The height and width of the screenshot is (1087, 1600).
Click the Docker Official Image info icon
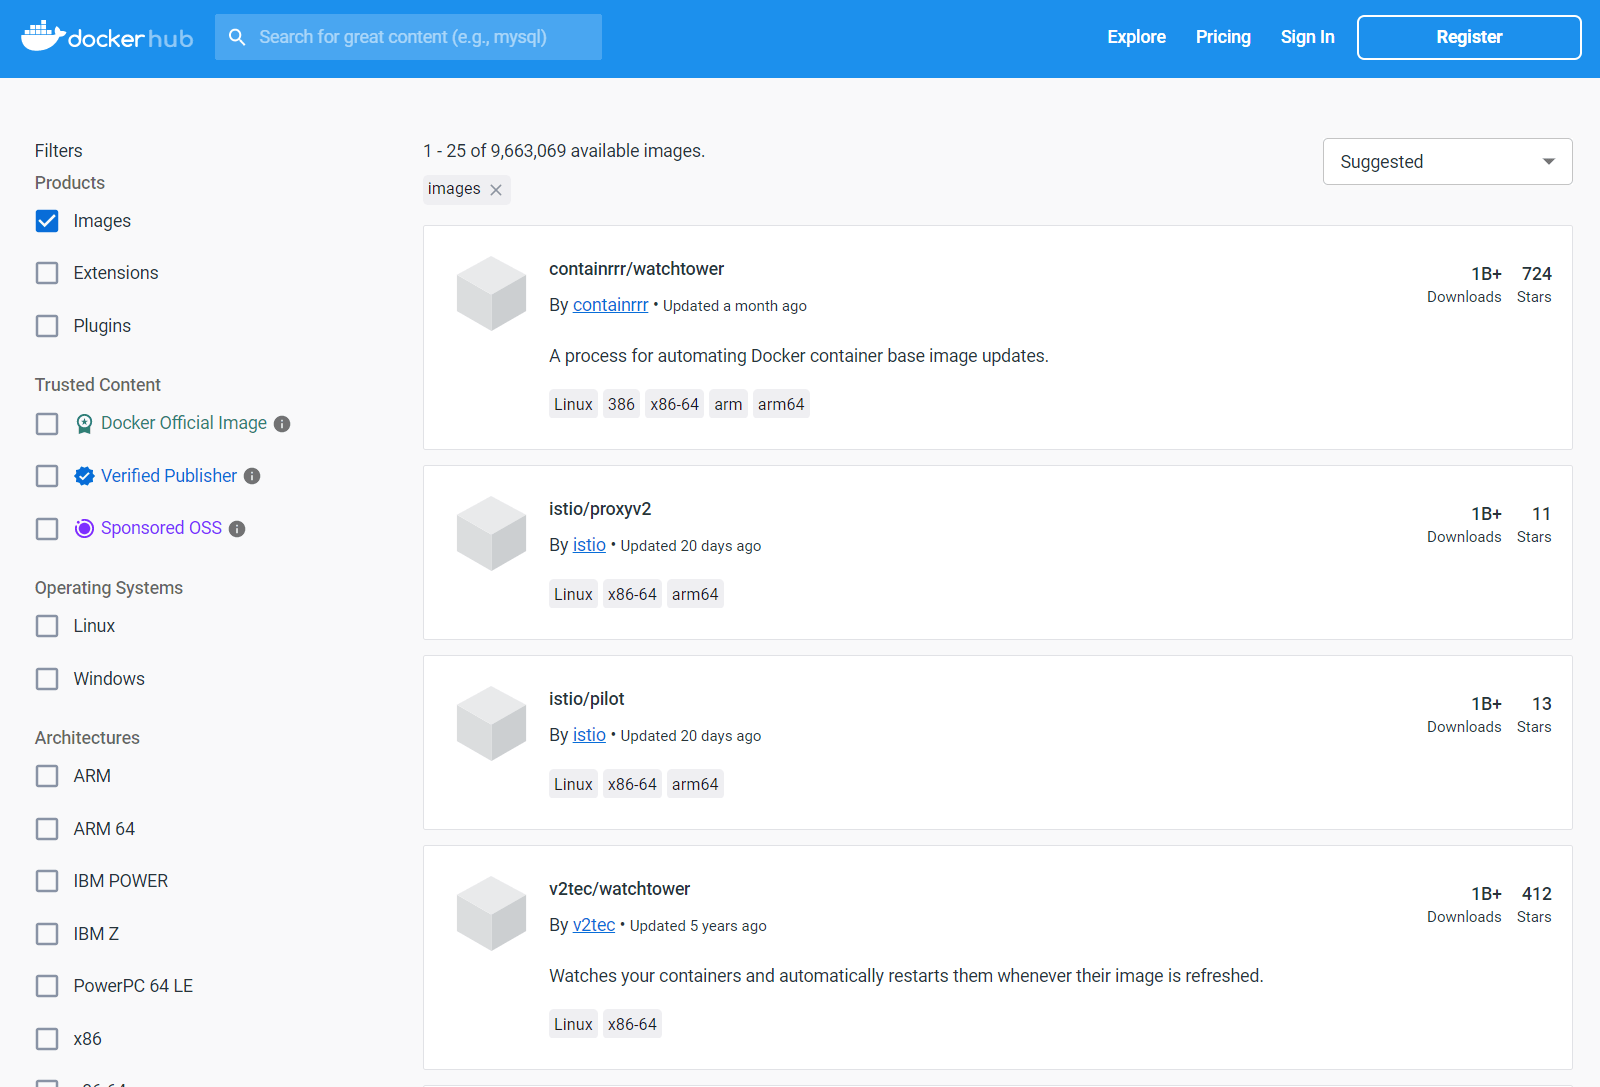[x=282, y=424]
